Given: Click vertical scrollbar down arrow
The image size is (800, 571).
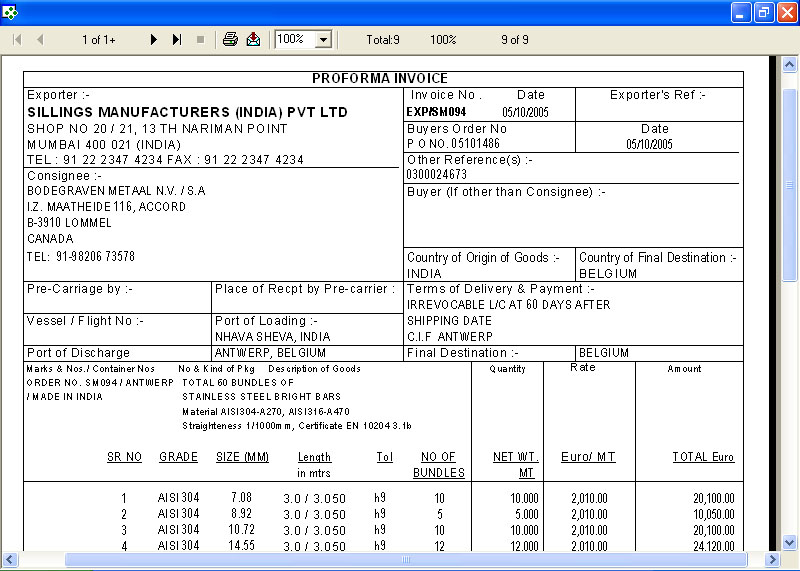Looking at the screenshot, I should pos(789,542).
